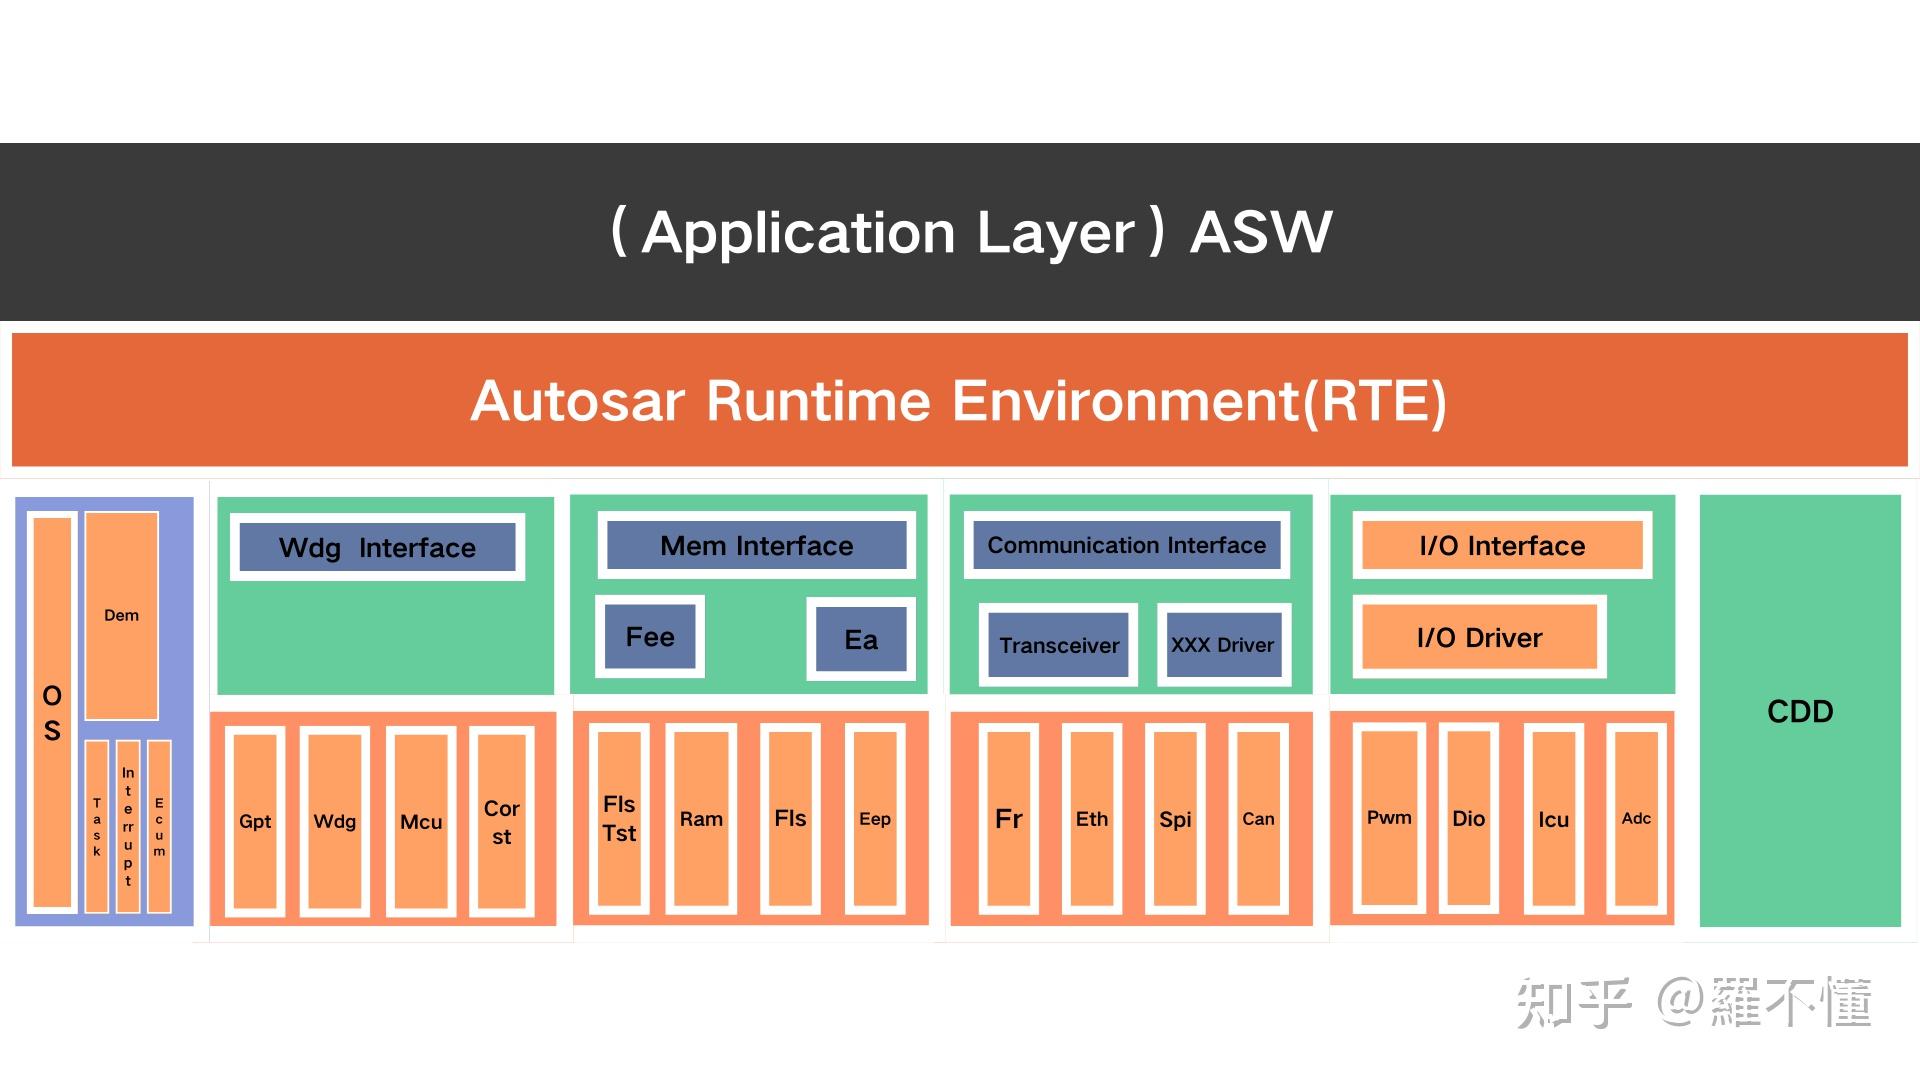Viewport: 1920px width, 1080px height.
Task: Select the Transceiver block
Action: 1059,645
